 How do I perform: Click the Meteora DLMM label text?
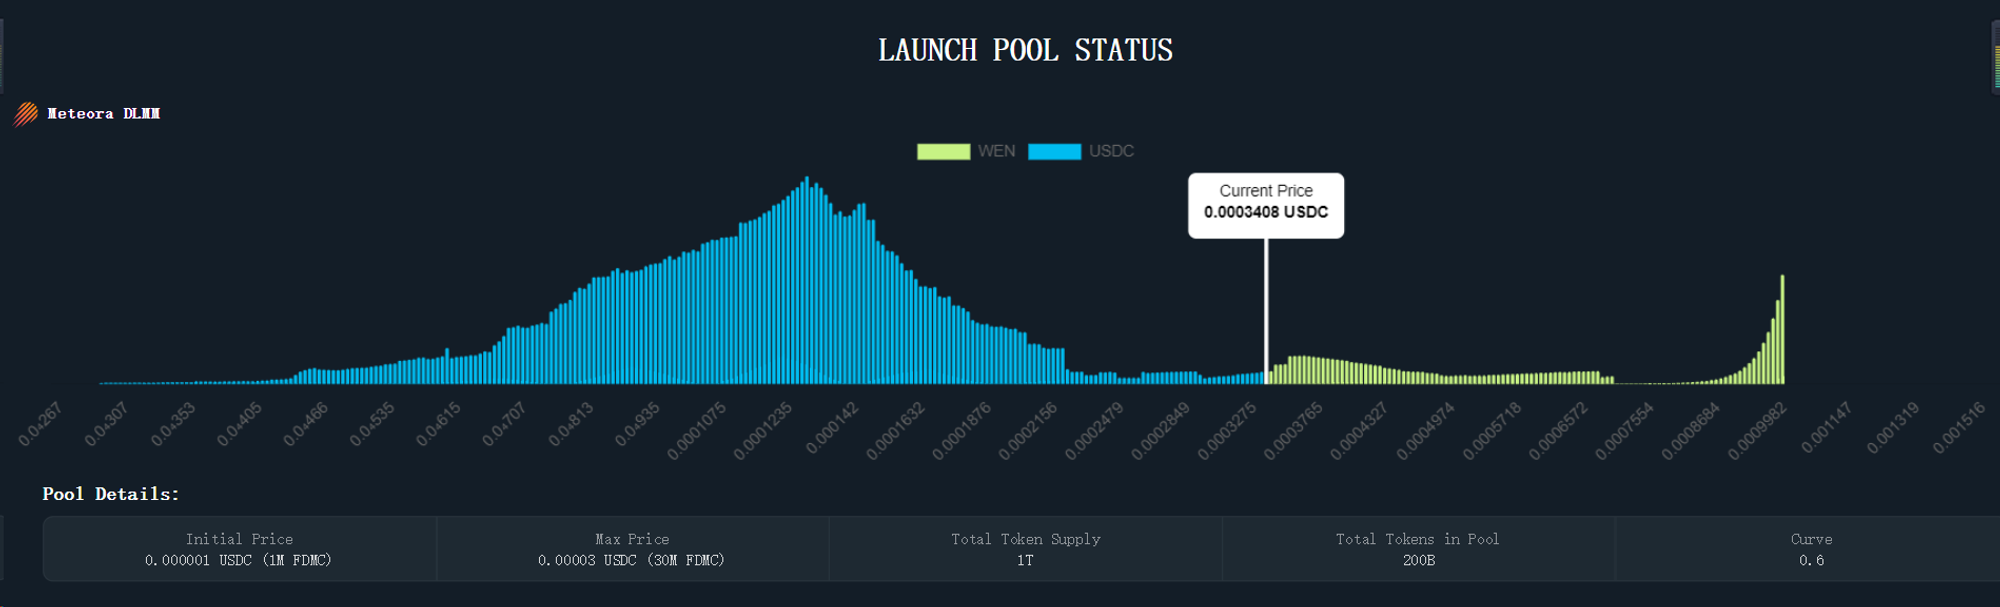coord(103,114)
